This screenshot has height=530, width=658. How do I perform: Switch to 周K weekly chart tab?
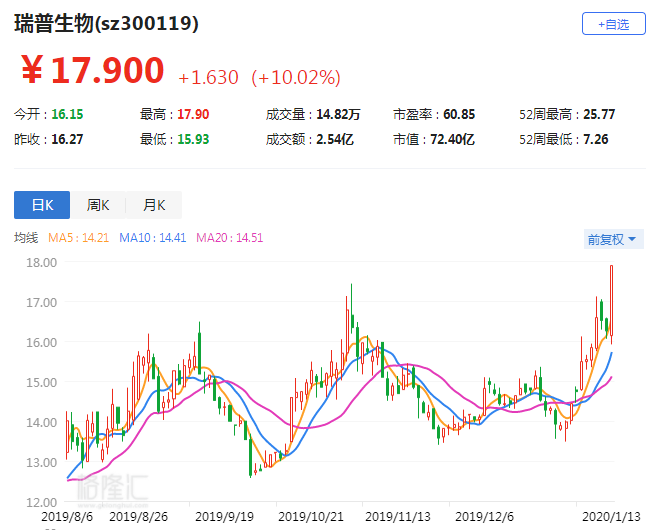pyautogui.click(x=98, y=205)
